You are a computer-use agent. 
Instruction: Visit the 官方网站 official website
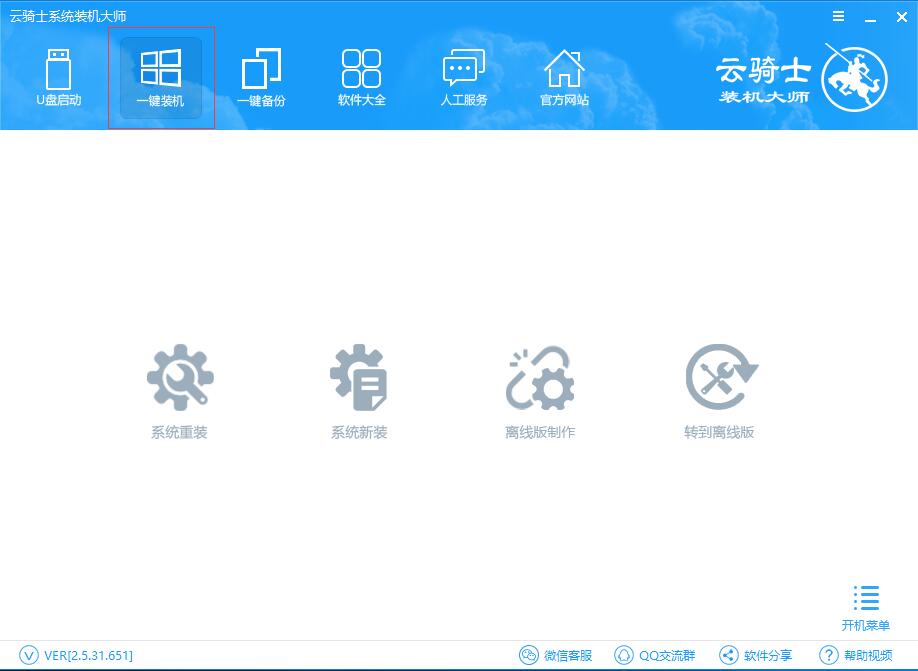[x=564, y=78]
